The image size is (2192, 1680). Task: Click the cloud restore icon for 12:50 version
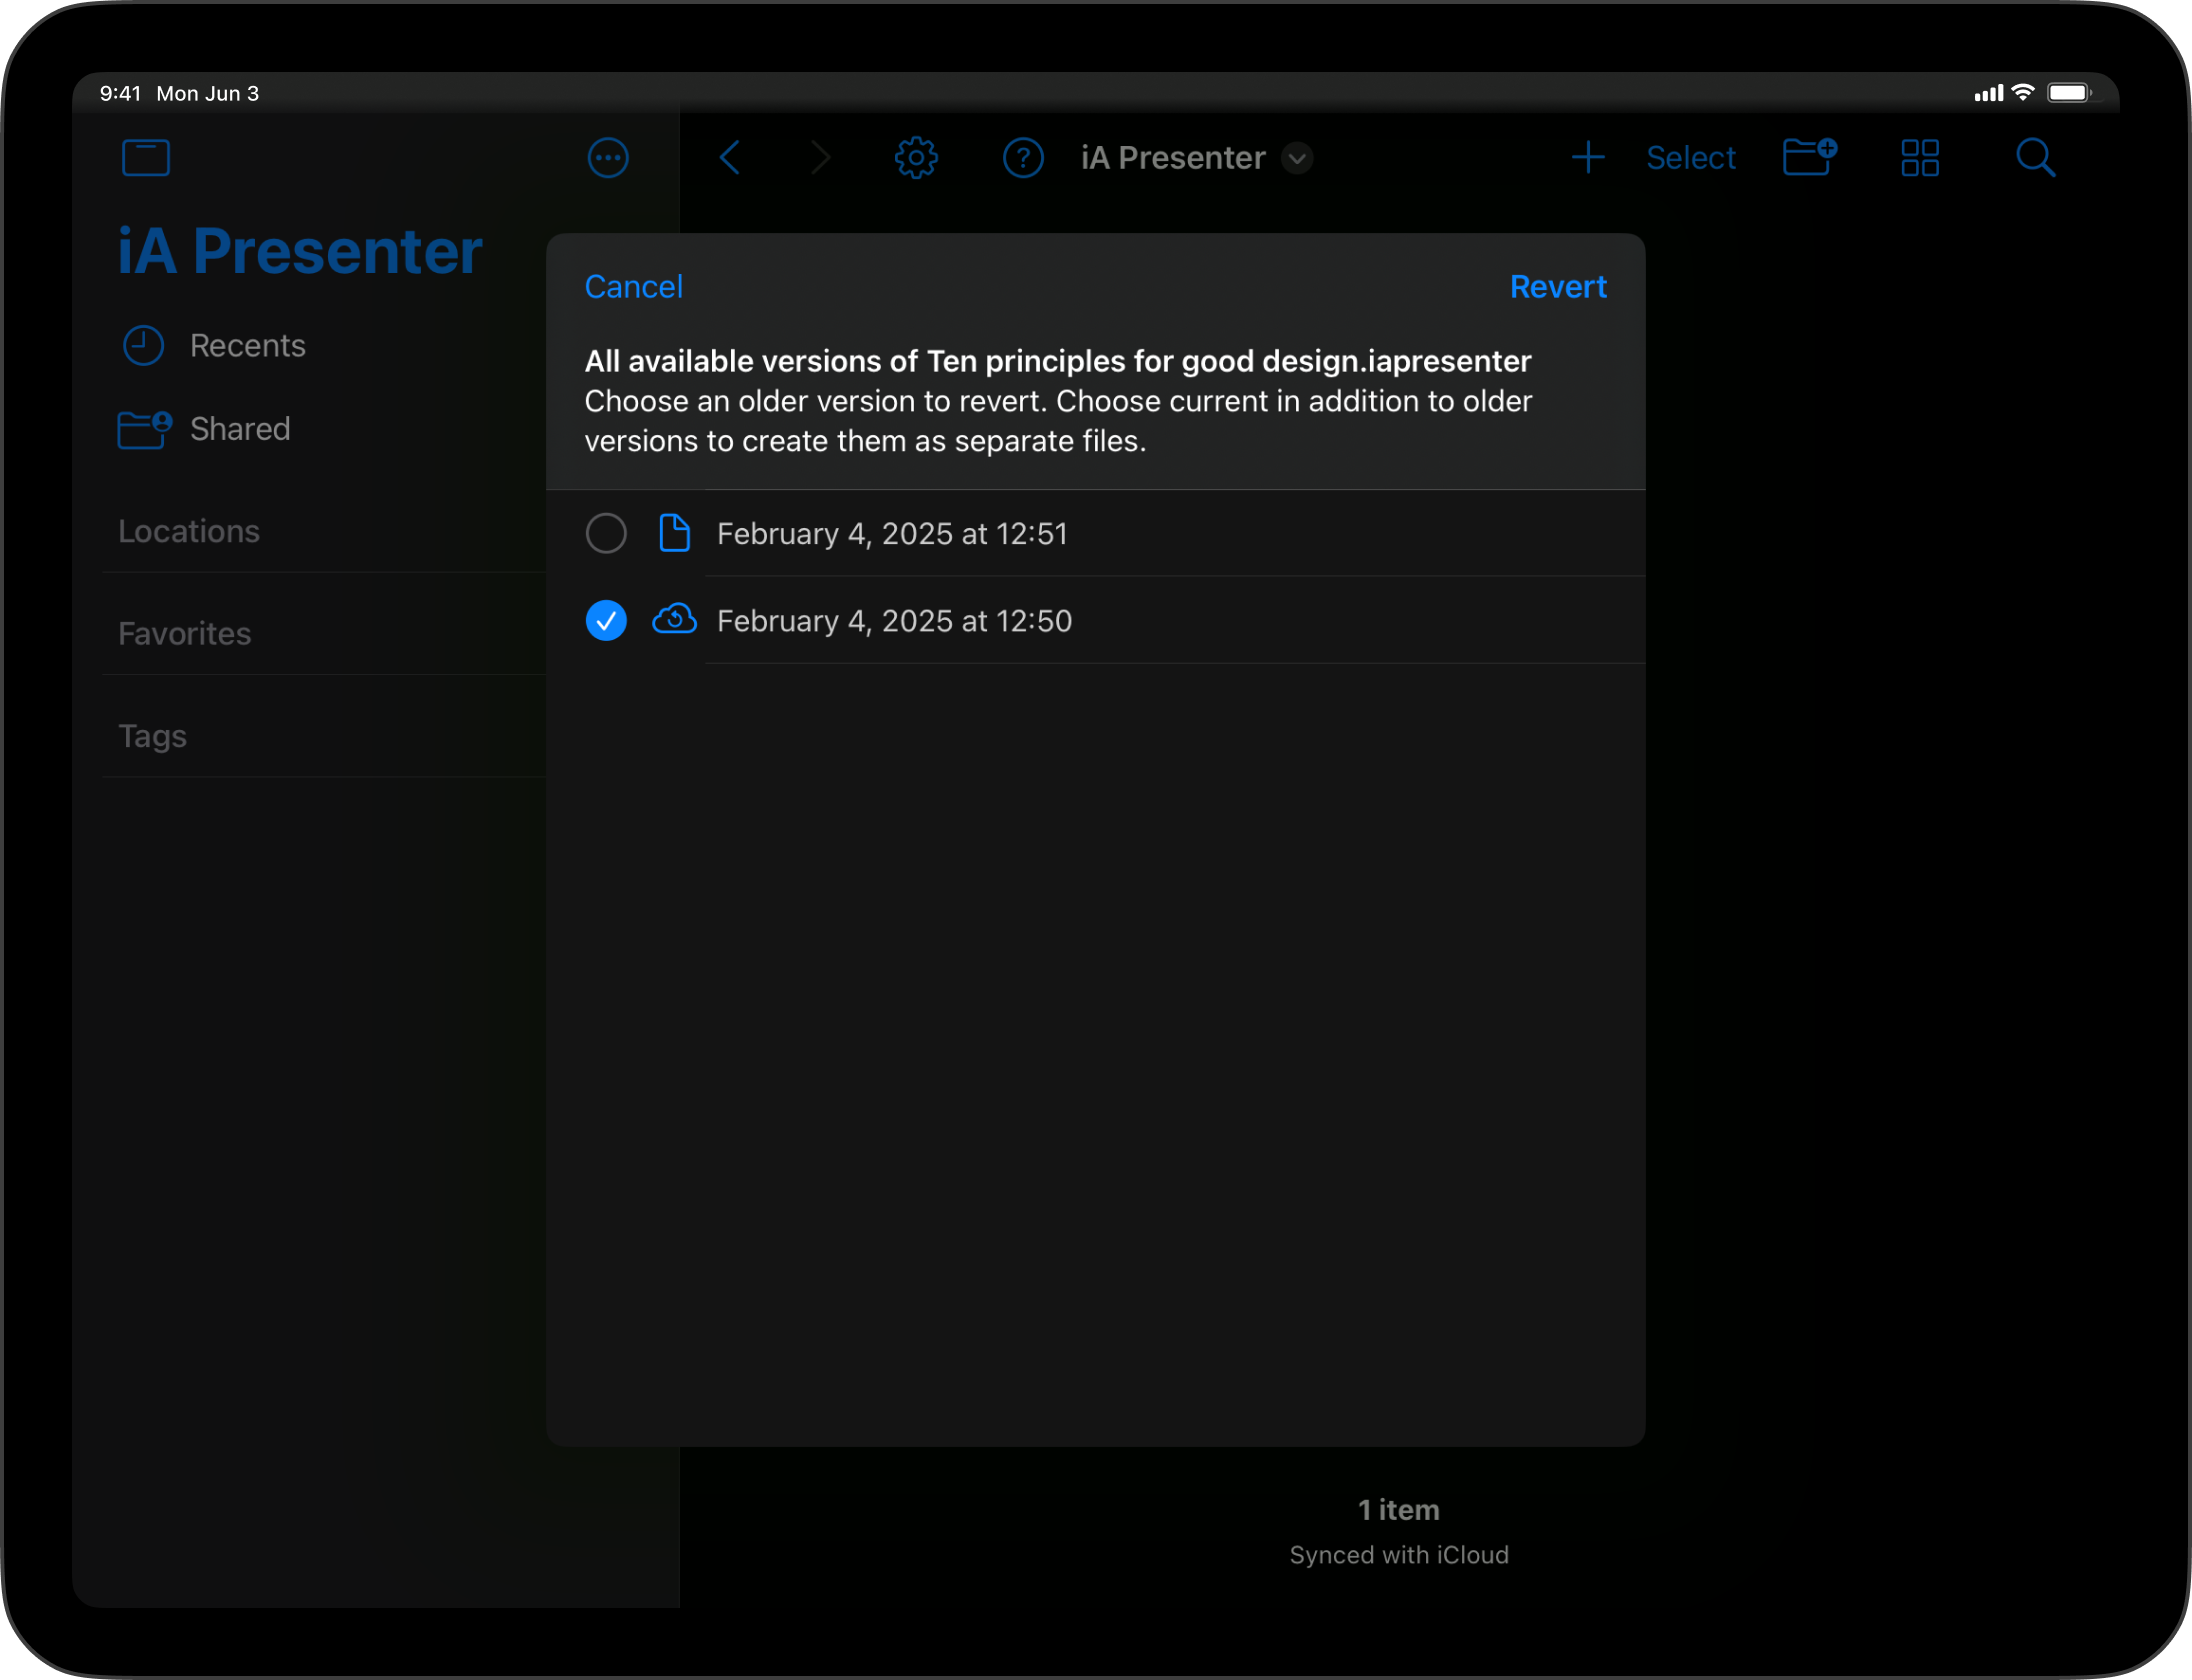675,620
